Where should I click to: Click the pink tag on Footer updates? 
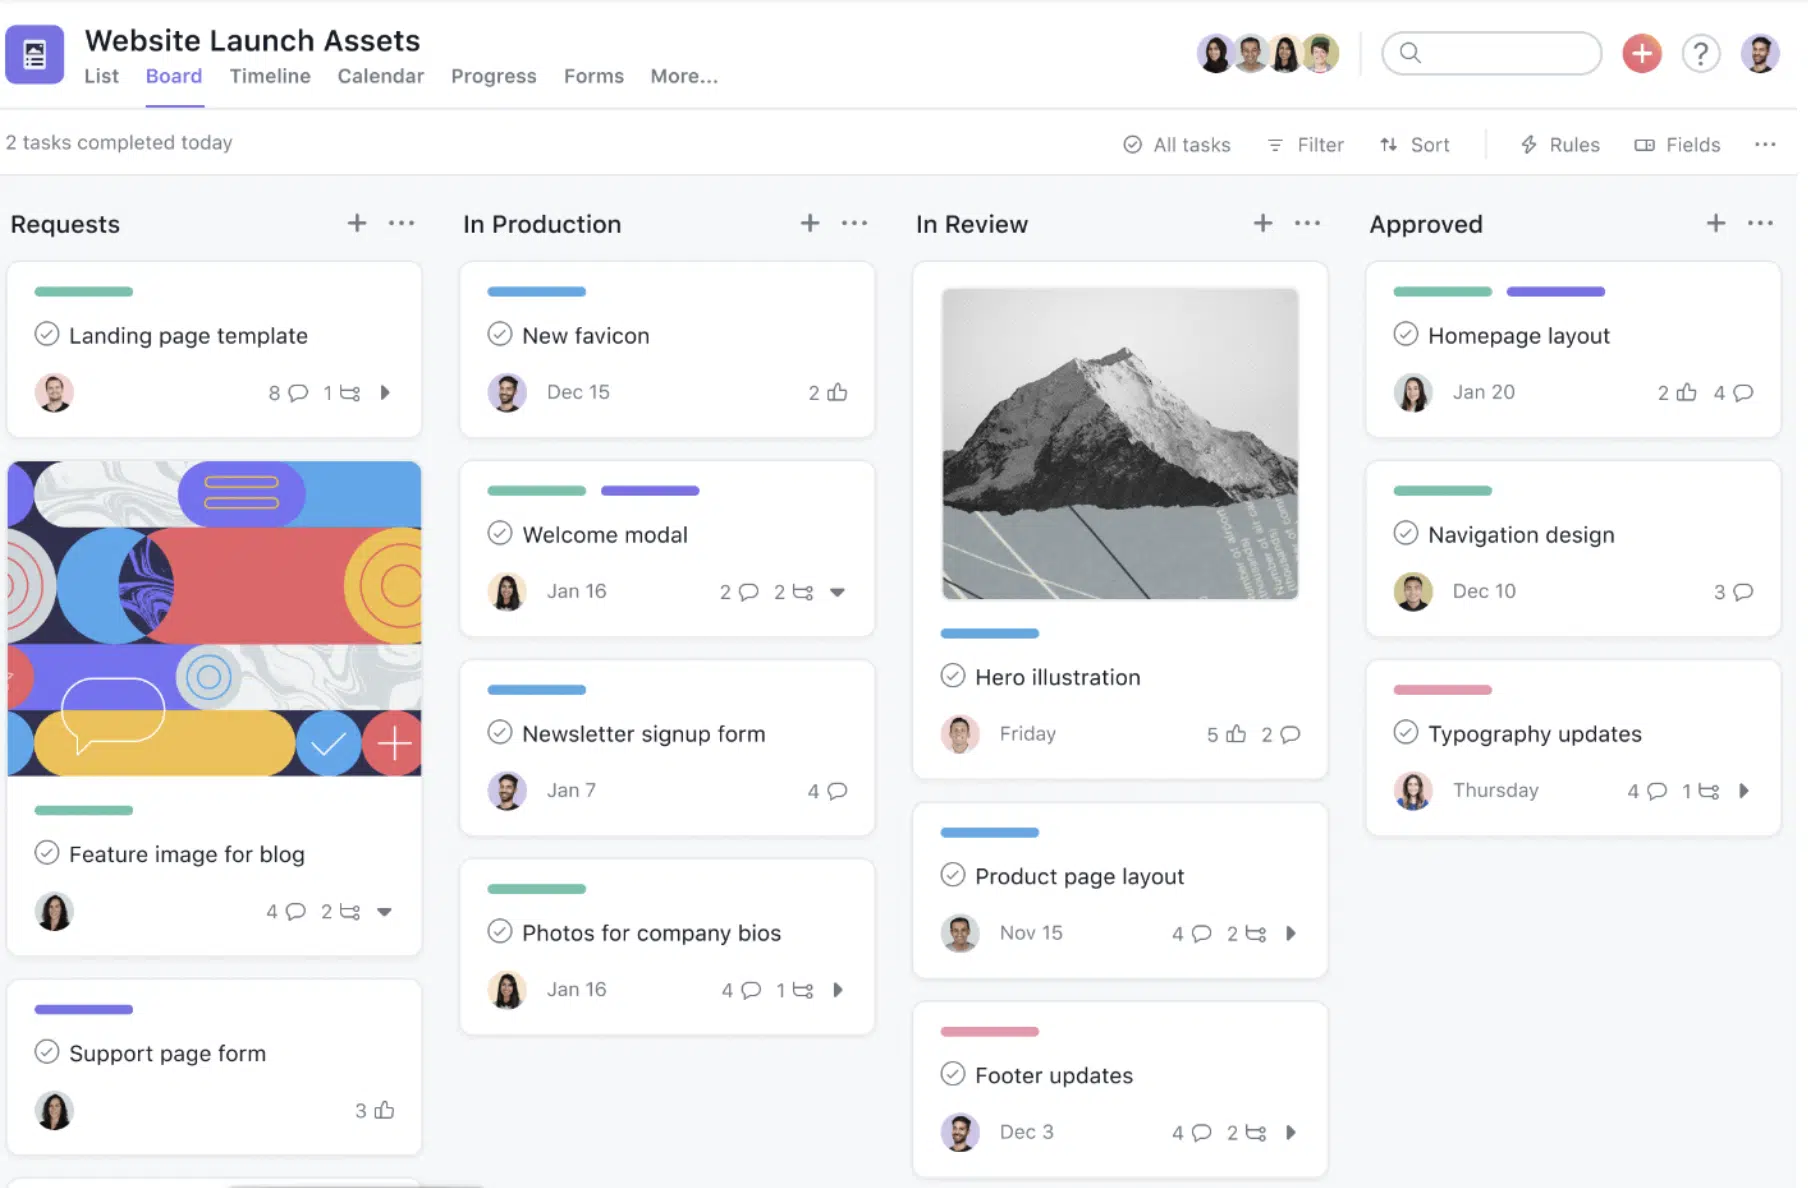(989, 1031)
